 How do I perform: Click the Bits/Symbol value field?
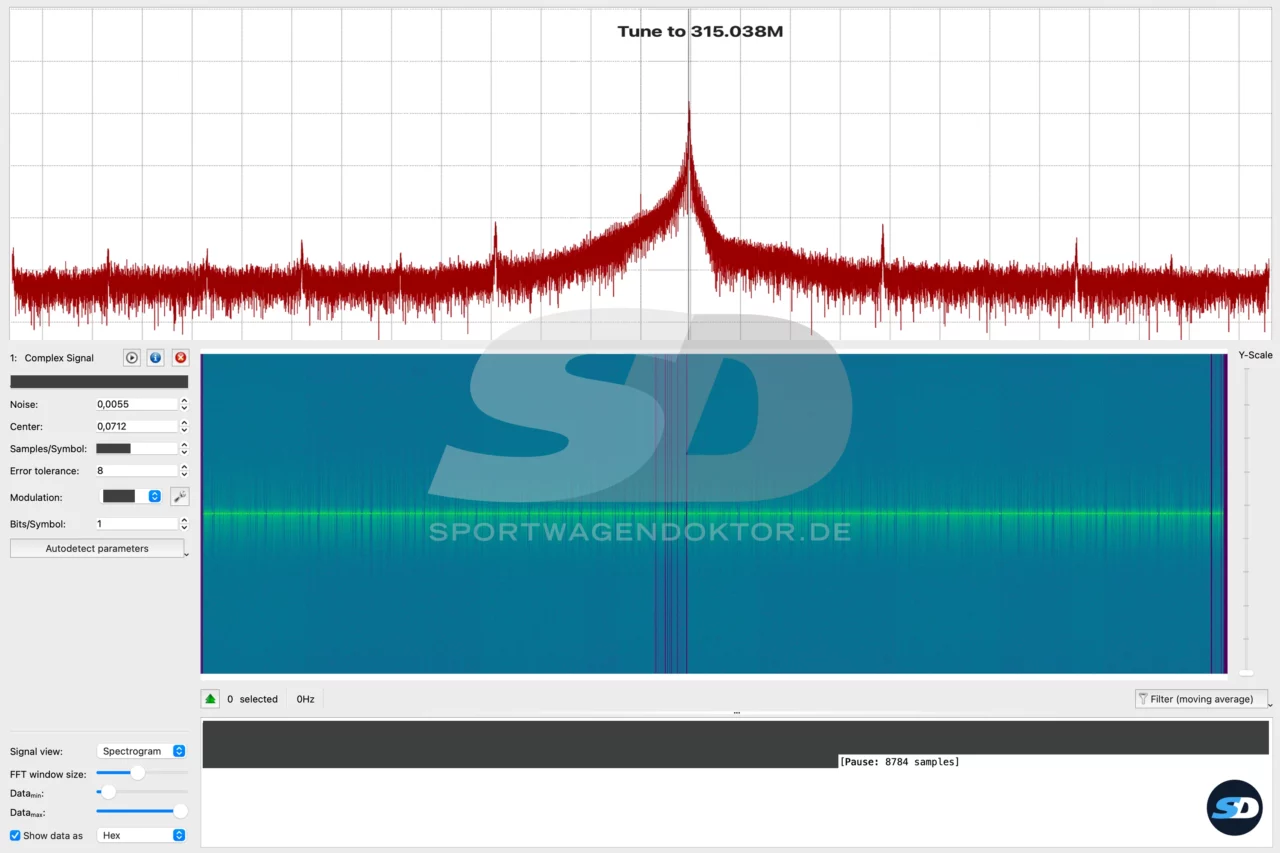tap(137, 523)
